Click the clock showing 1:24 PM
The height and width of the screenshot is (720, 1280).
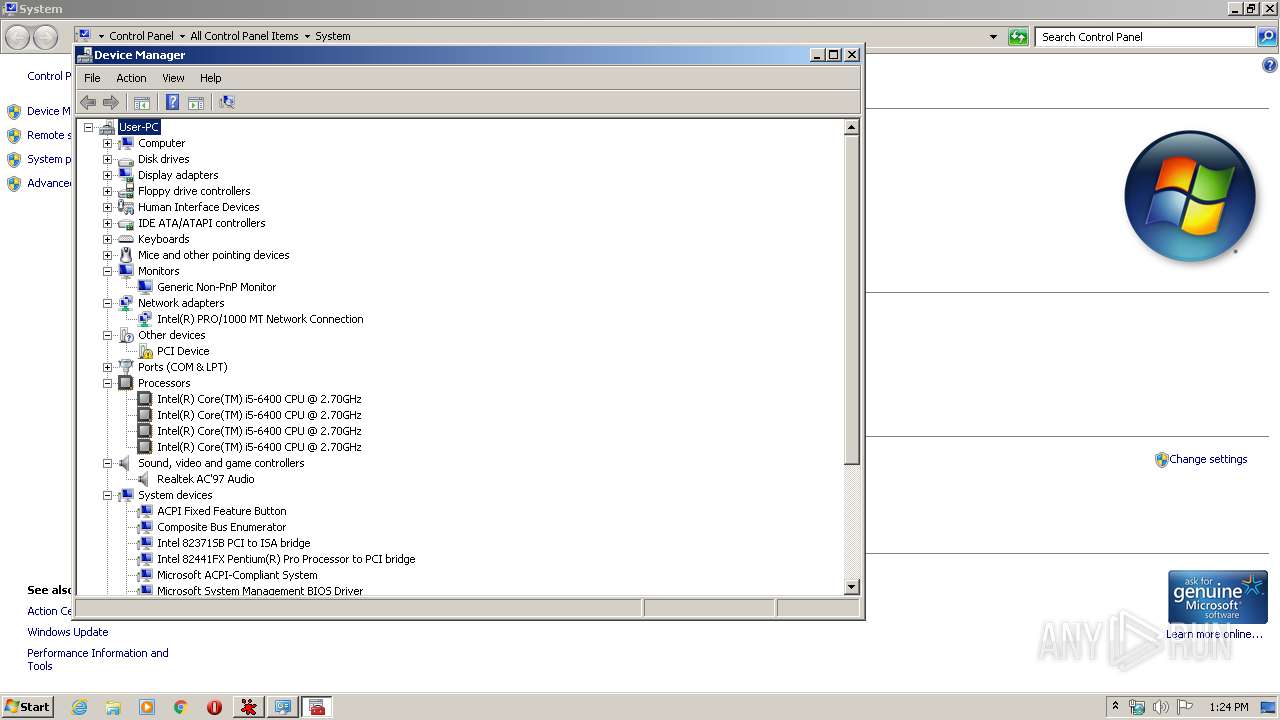pos(1228,707)
